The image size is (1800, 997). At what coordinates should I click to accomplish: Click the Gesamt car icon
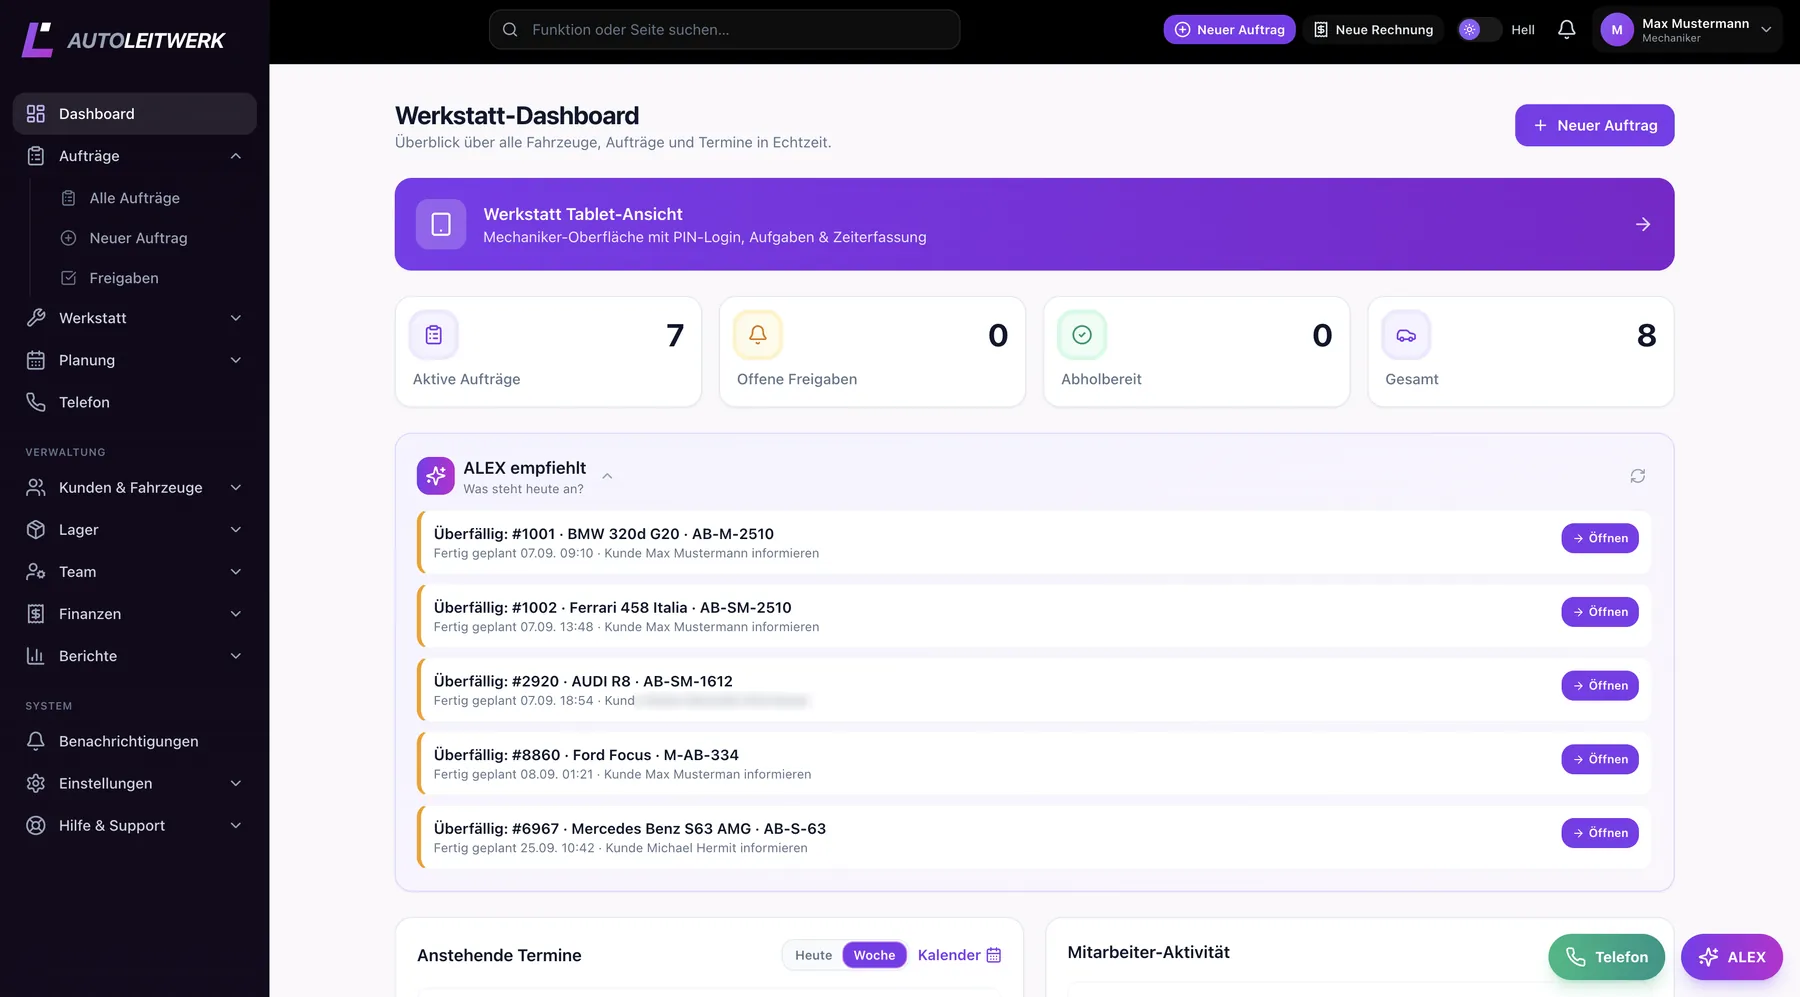[x=1406, y=335]
